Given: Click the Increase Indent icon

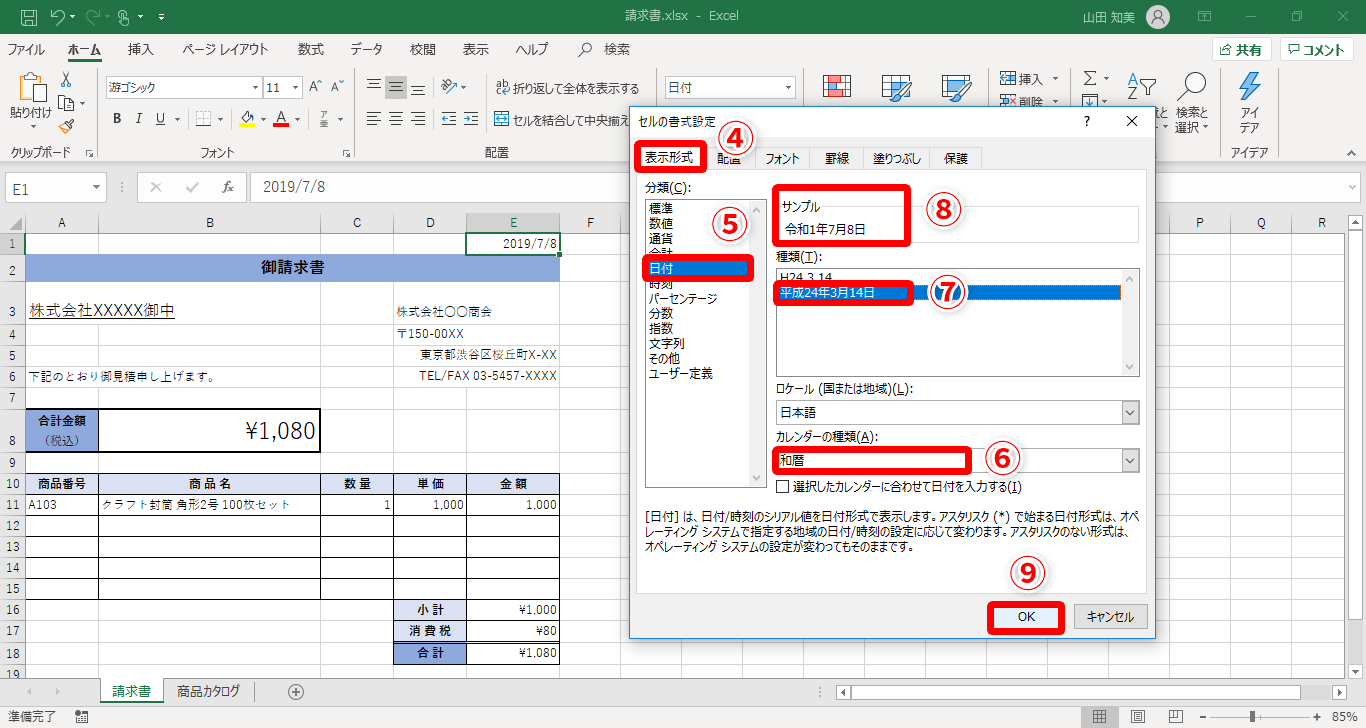Looking at the screenshot, I should (x=470, y=119).
